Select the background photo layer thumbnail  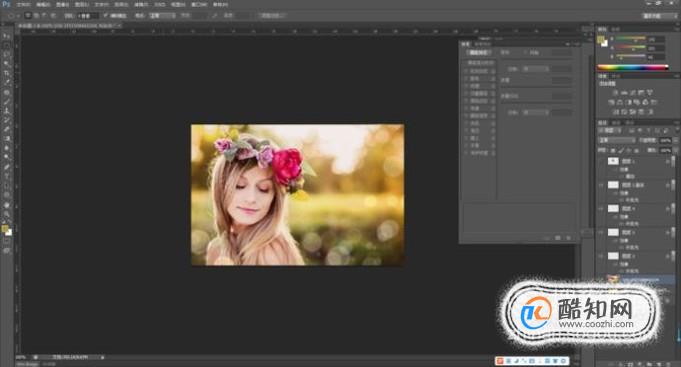click(613, 280)
